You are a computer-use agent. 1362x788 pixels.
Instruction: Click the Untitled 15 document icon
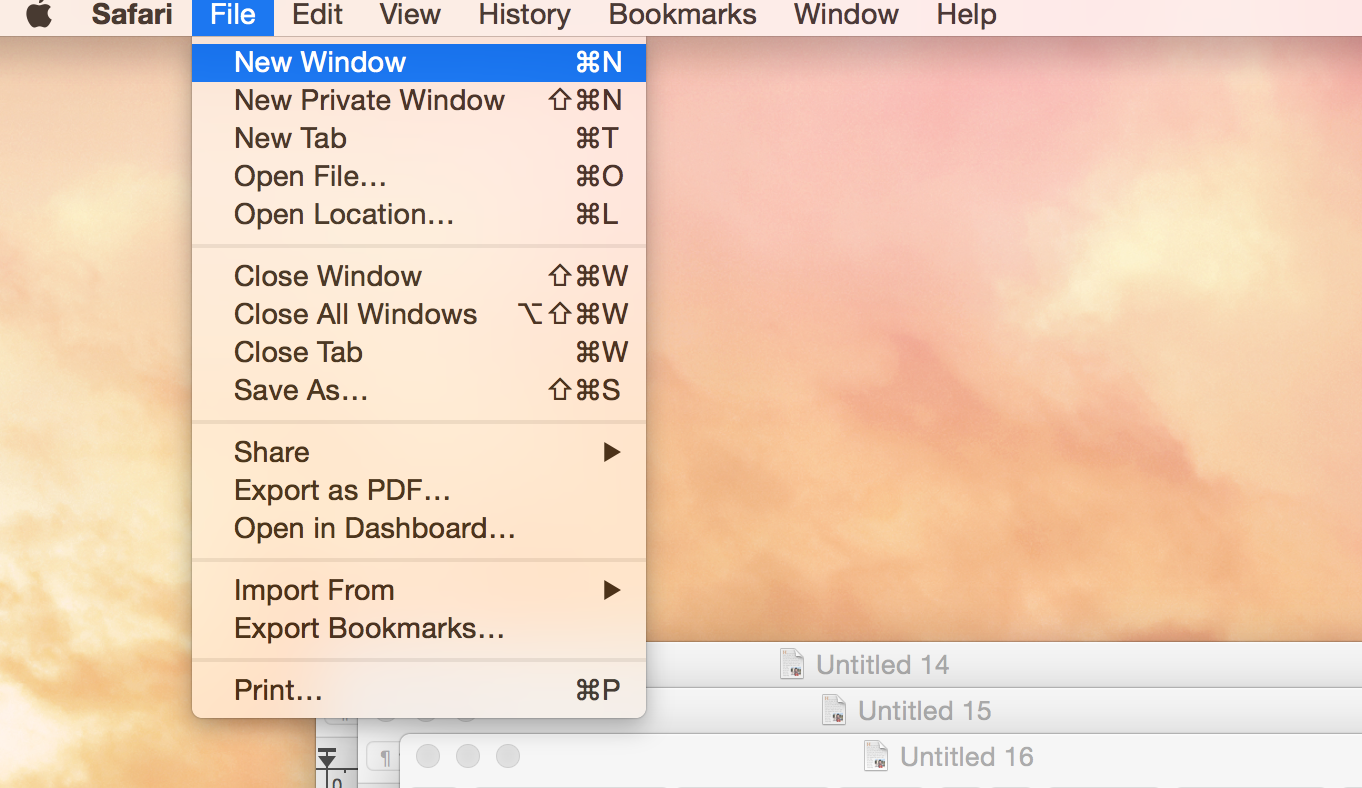tap(834, 710)
